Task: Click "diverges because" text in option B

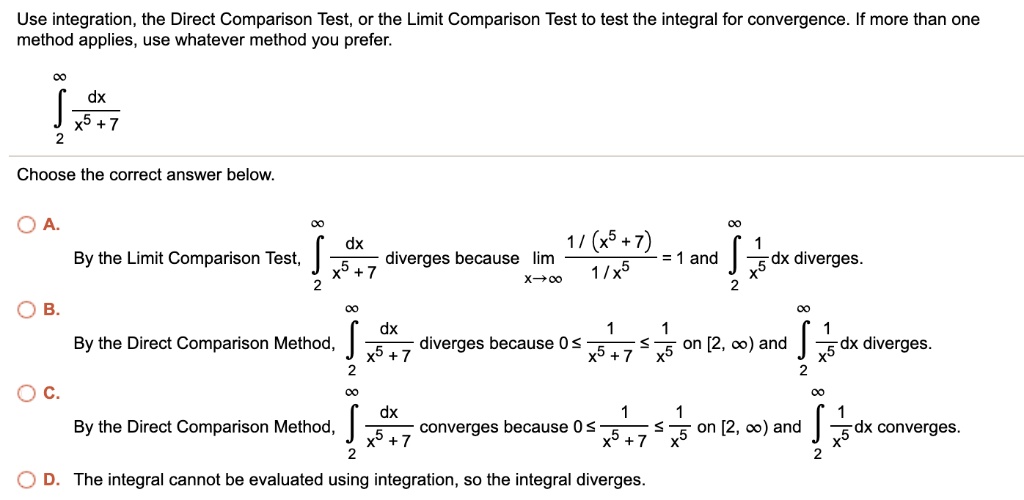Action: (x=488, y=343)
